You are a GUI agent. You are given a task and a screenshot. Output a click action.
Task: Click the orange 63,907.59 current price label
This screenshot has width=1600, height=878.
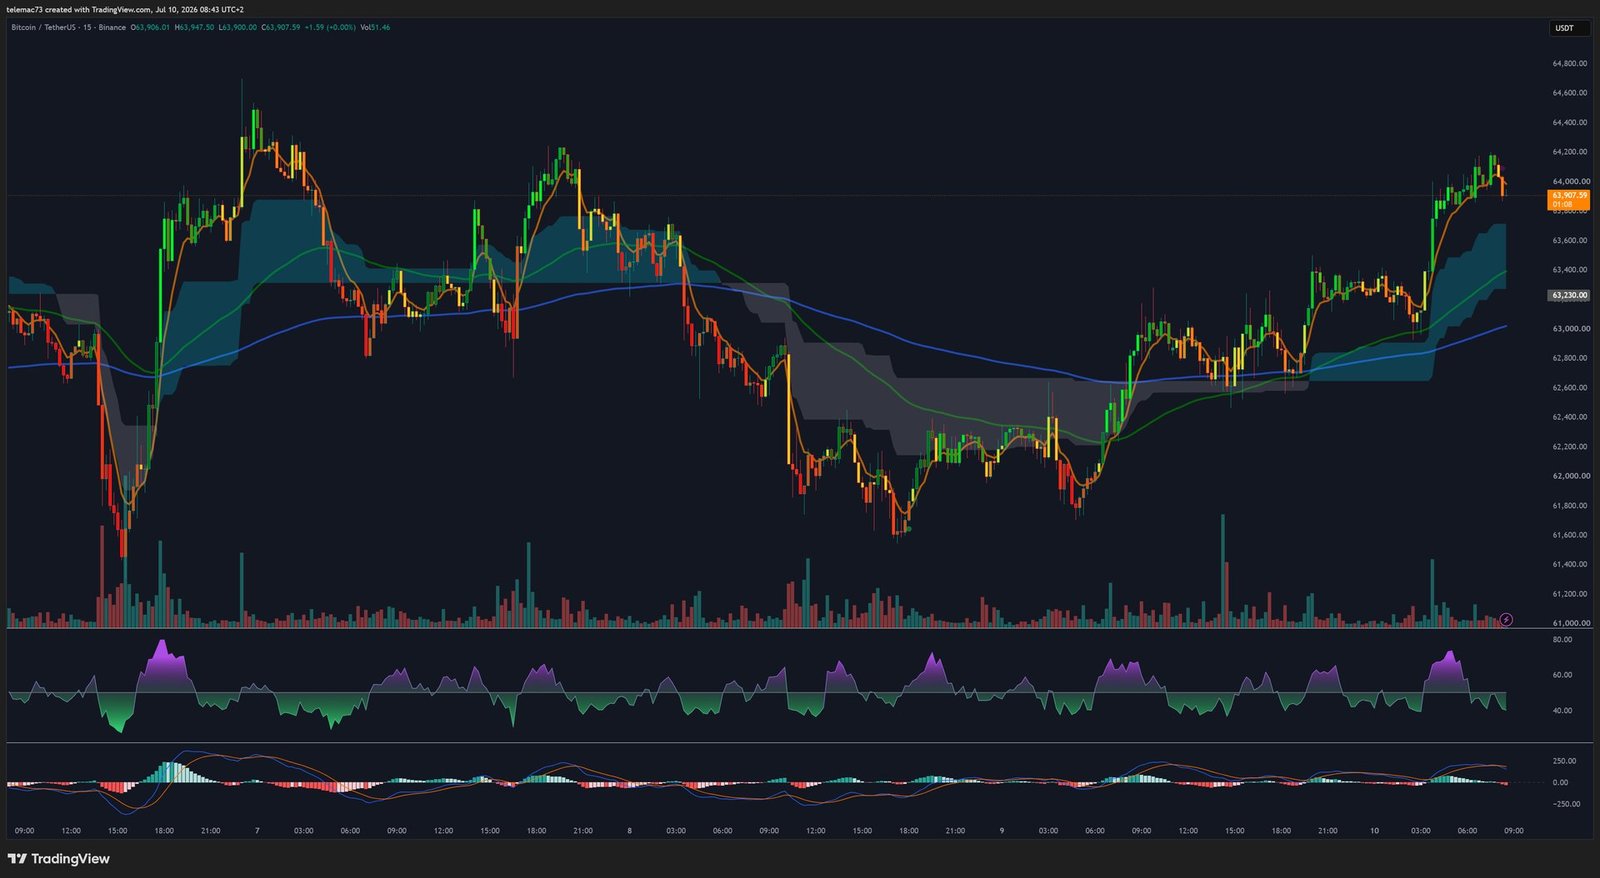(x=1569, y=199)
